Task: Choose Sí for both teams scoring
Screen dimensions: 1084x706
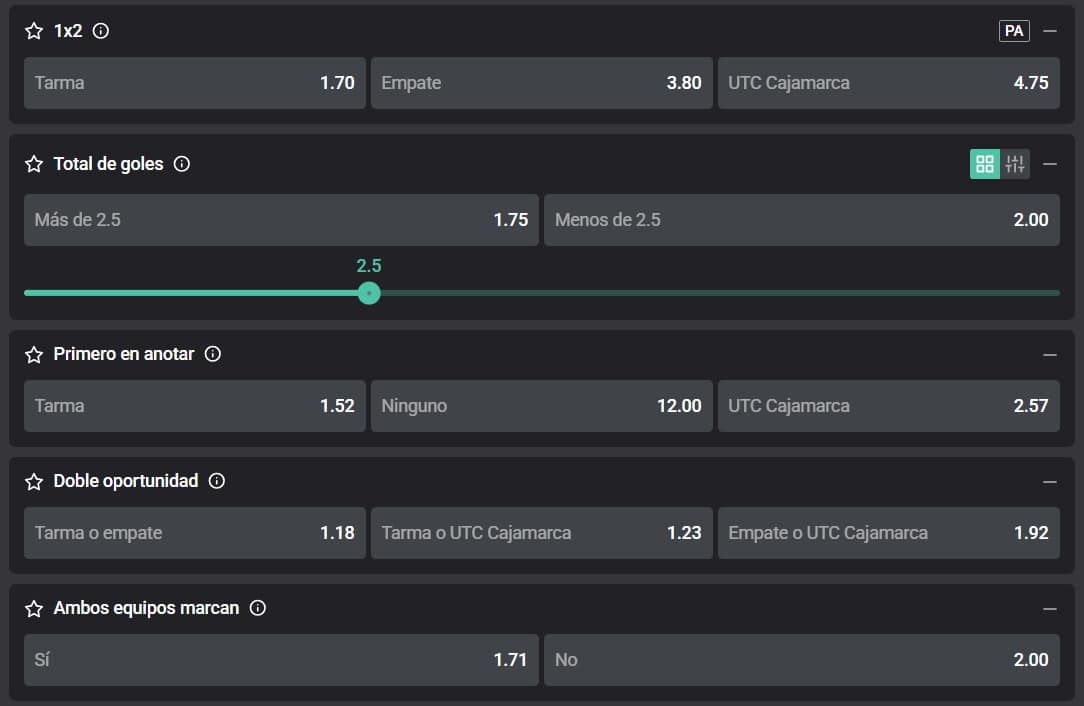Action: pyautogui.click(x=281, y=660)
